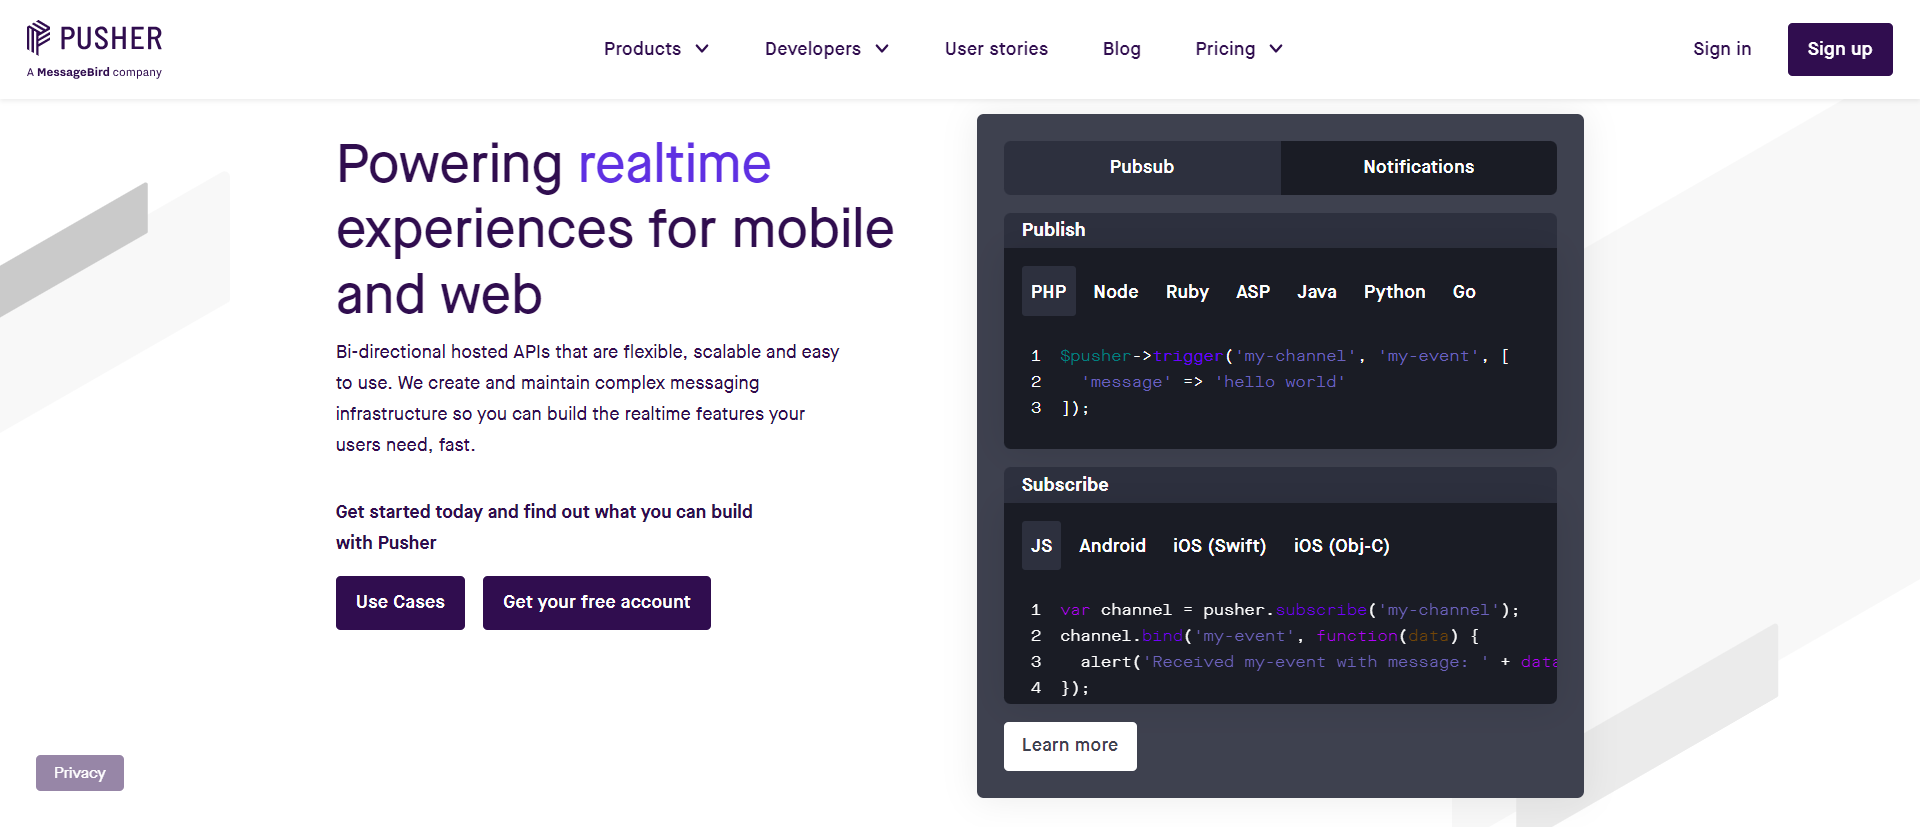Viewport: 1920px width, 827px height.
Task: Select ASP publish language
Action: (1253, 291)
